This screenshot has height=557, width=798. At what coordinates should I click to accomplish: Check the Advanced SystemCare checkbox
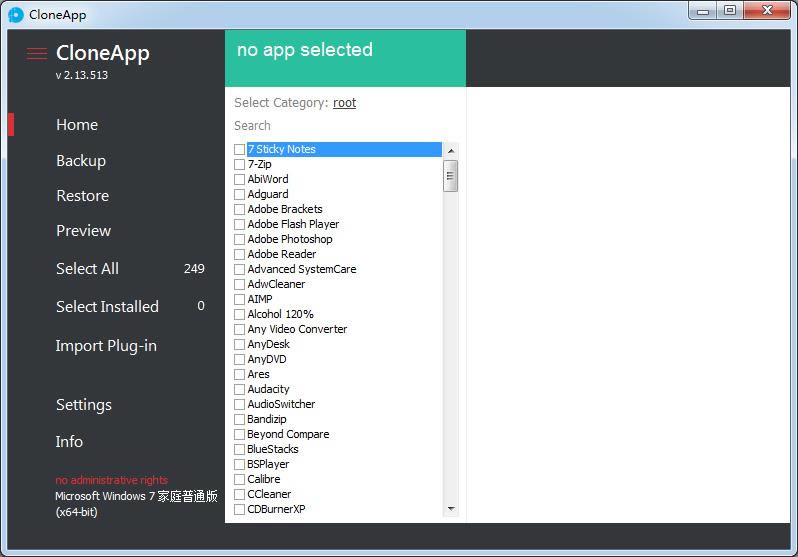(x=239, y=269)
